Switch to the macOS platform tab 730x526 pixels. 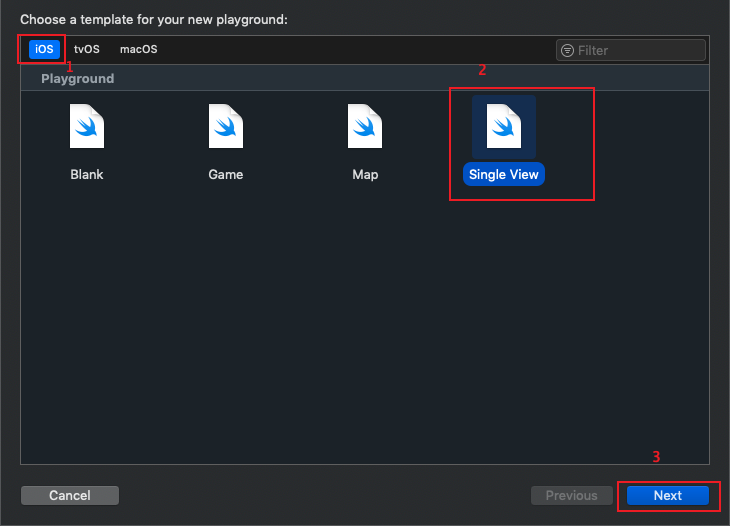coord(139,49)
